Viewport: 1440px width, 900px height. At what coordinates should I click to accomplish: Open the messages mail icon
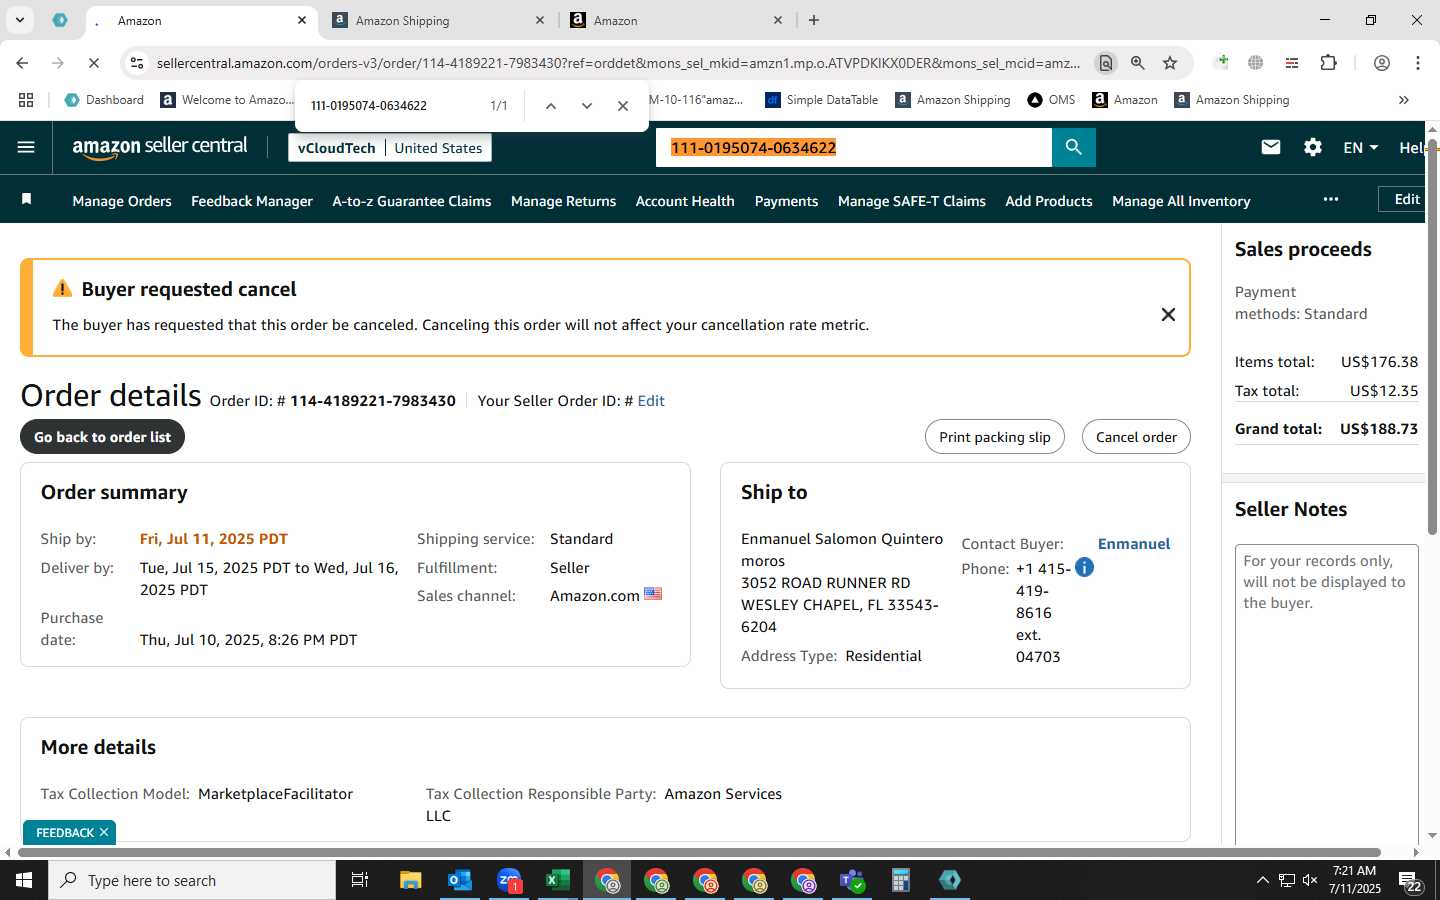point(1271,147)
